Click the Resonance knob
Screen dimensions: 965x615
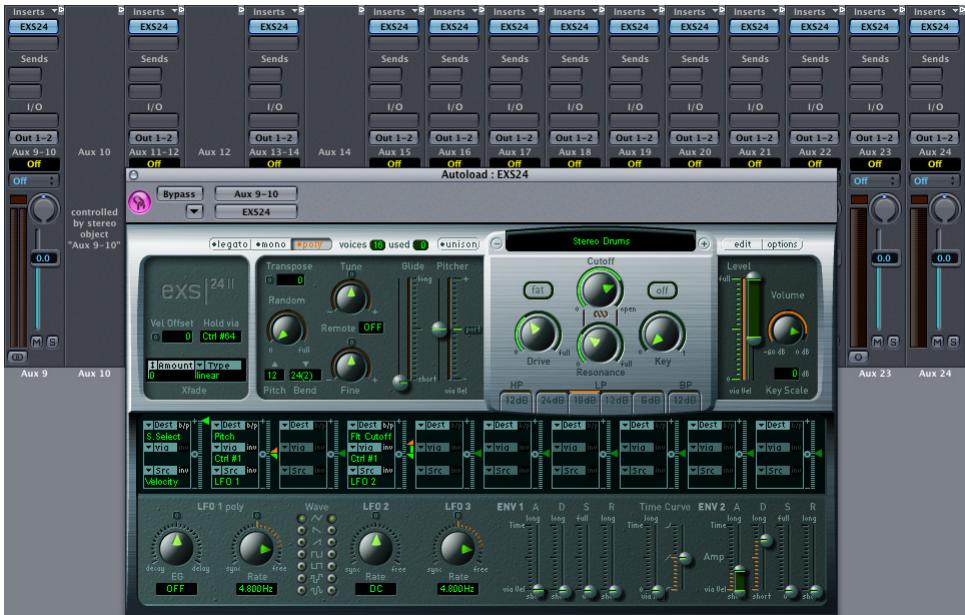coord(599,344)
